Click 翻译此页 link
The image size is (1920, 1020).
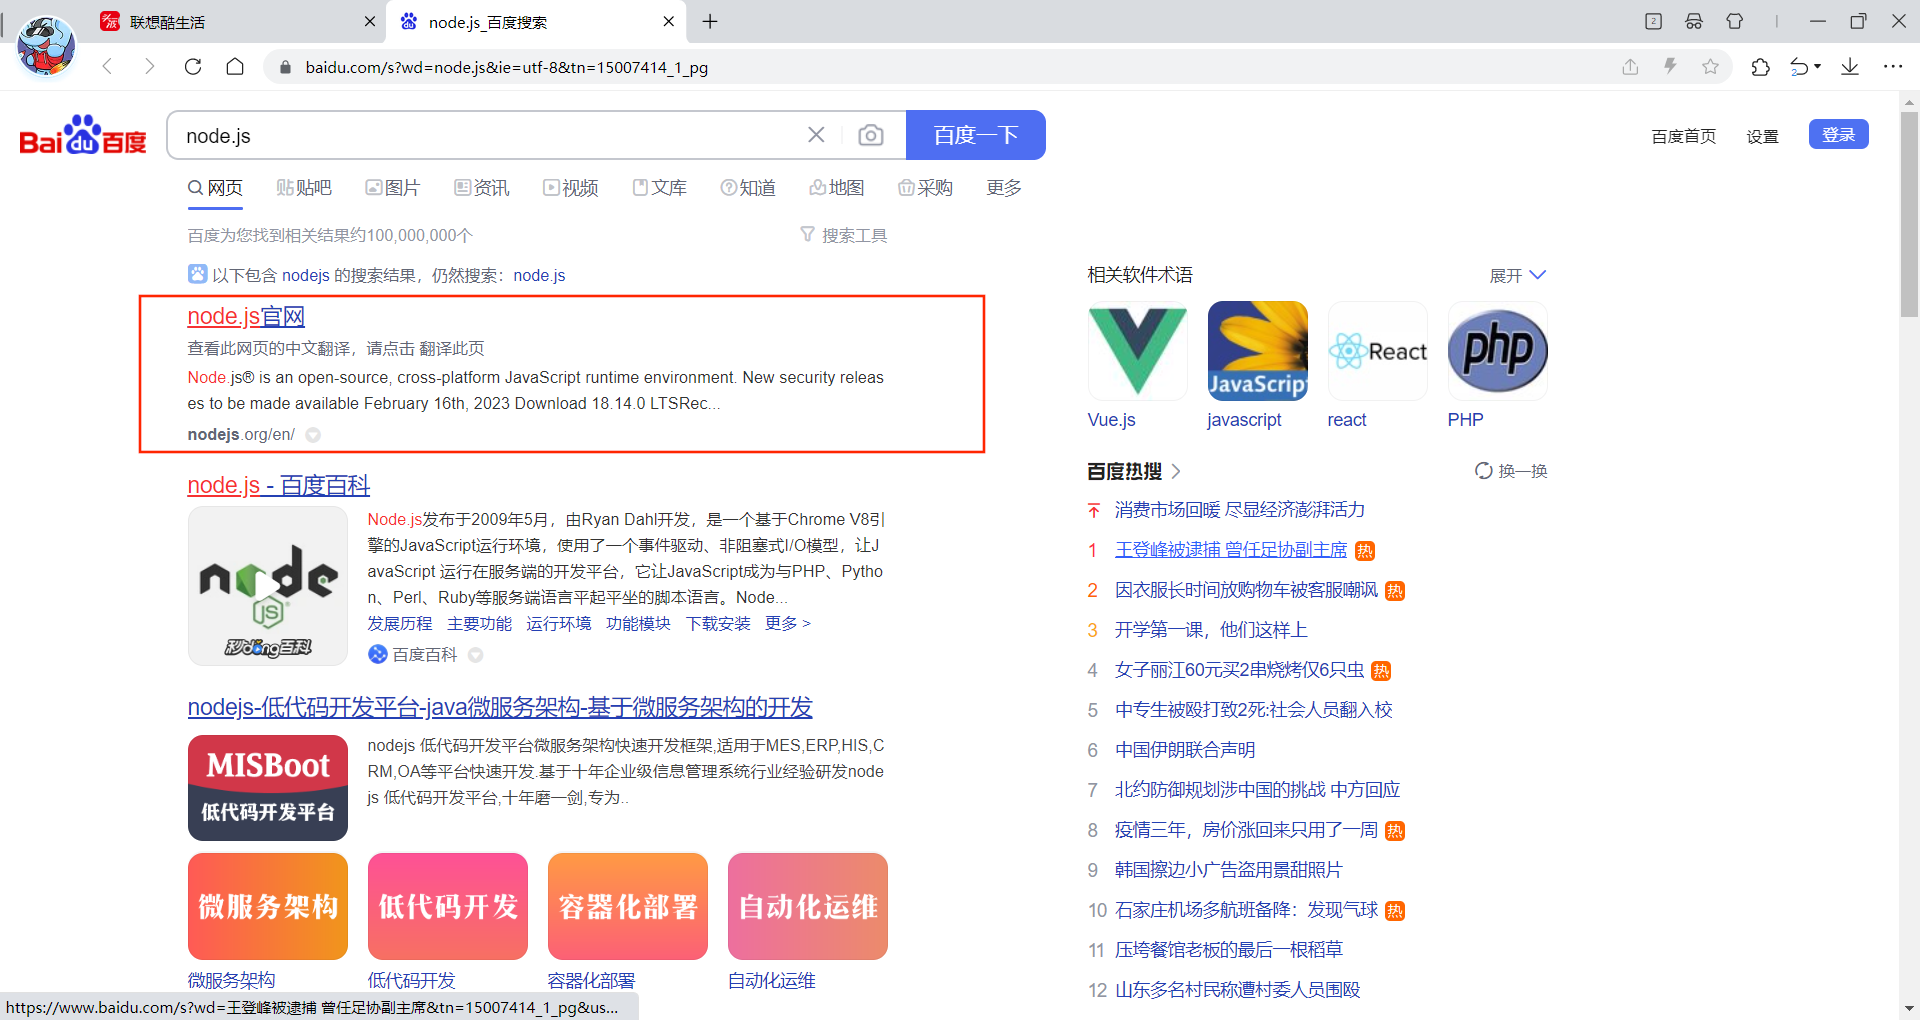click(x=452, y=348)
